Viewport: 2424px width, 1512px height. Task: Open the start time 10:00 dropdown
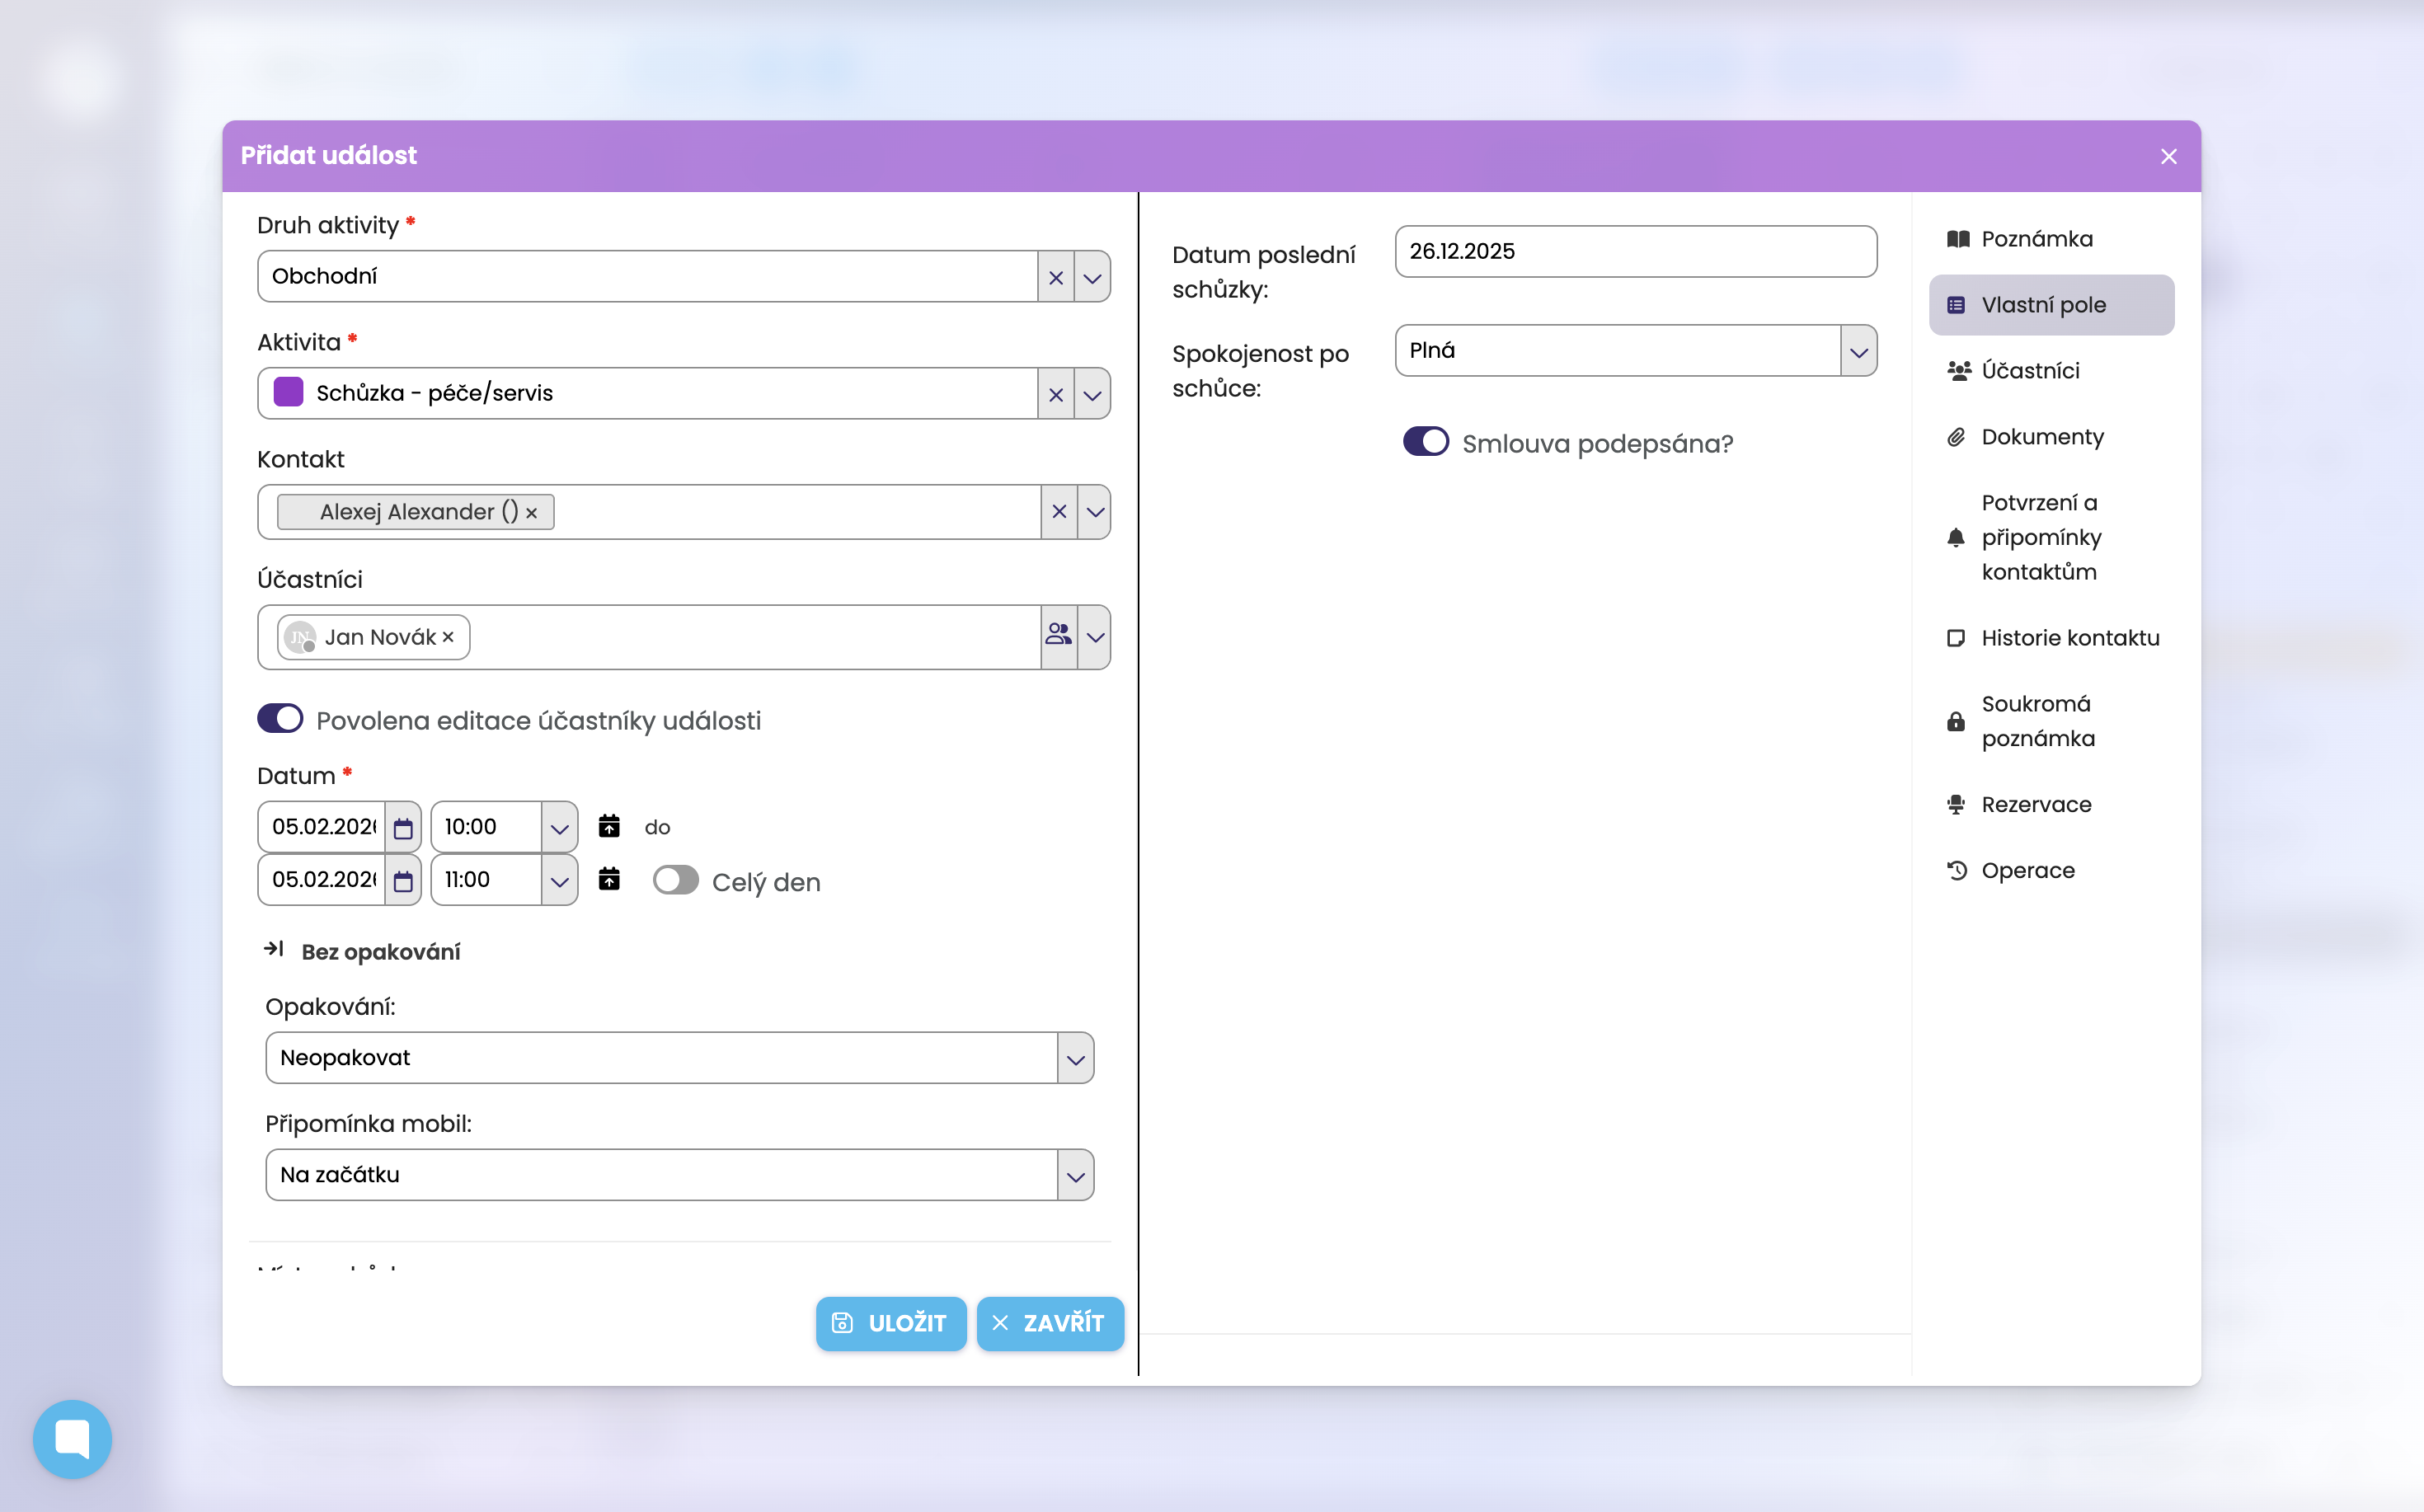coord(559,828)
